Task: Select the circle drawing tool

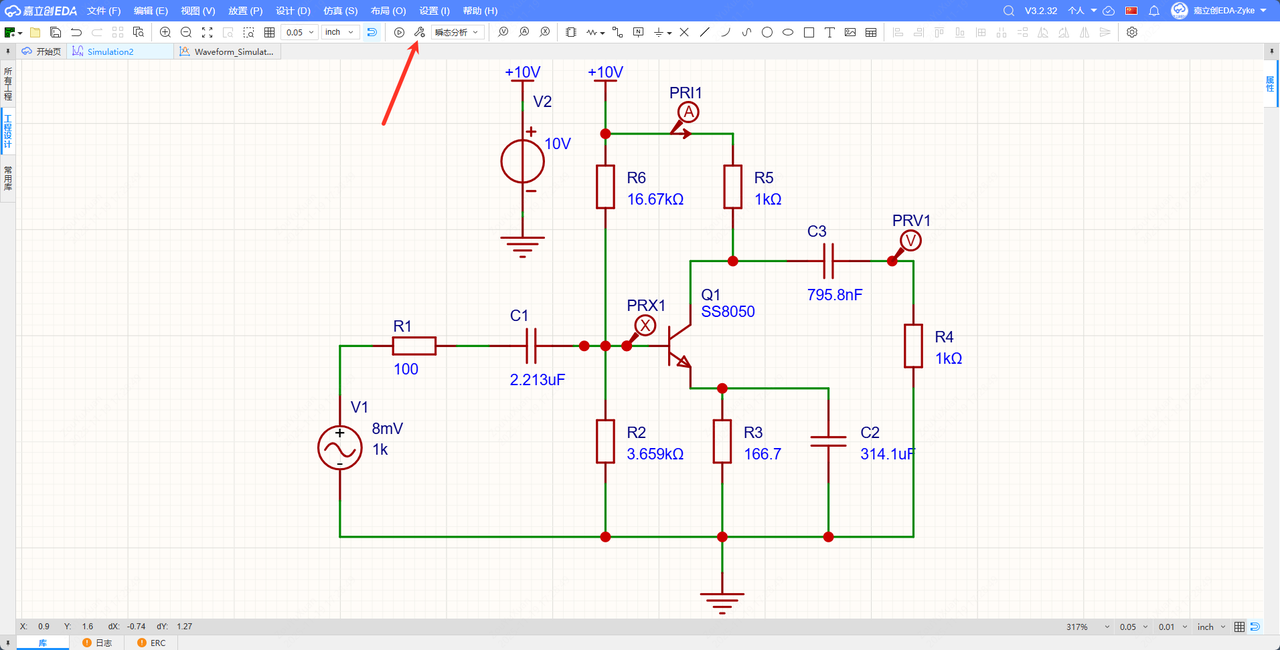Action: point(767,32)
